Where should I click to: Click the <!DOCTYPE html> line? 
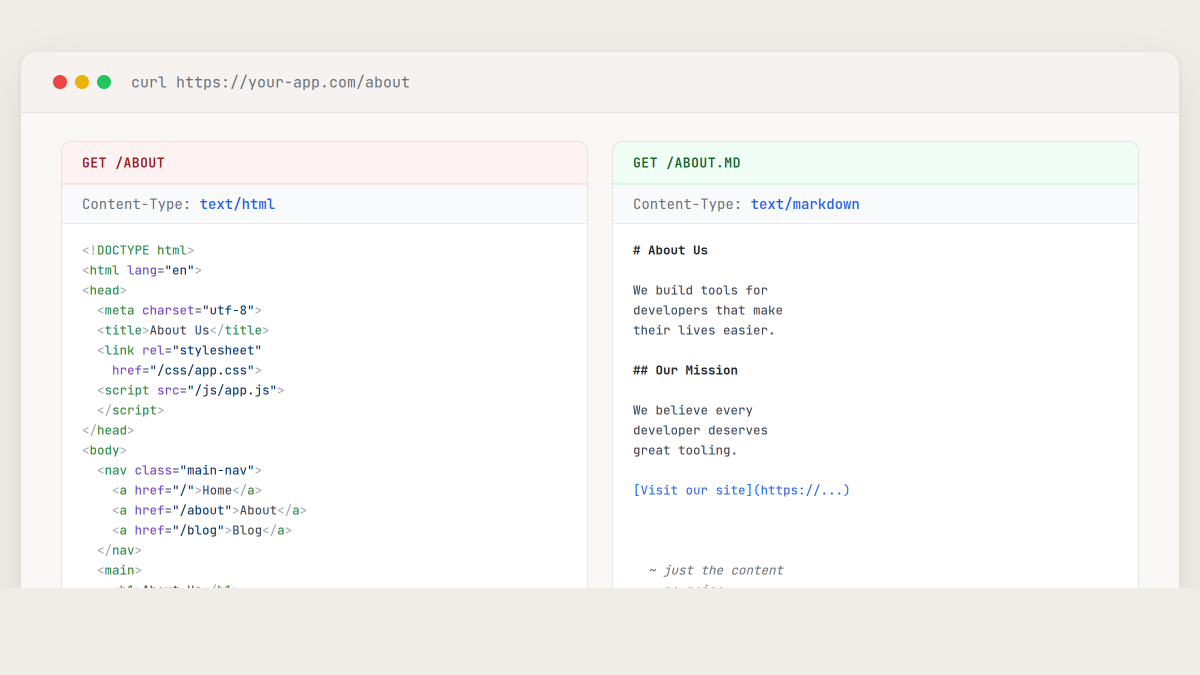(x=138, y=250)
